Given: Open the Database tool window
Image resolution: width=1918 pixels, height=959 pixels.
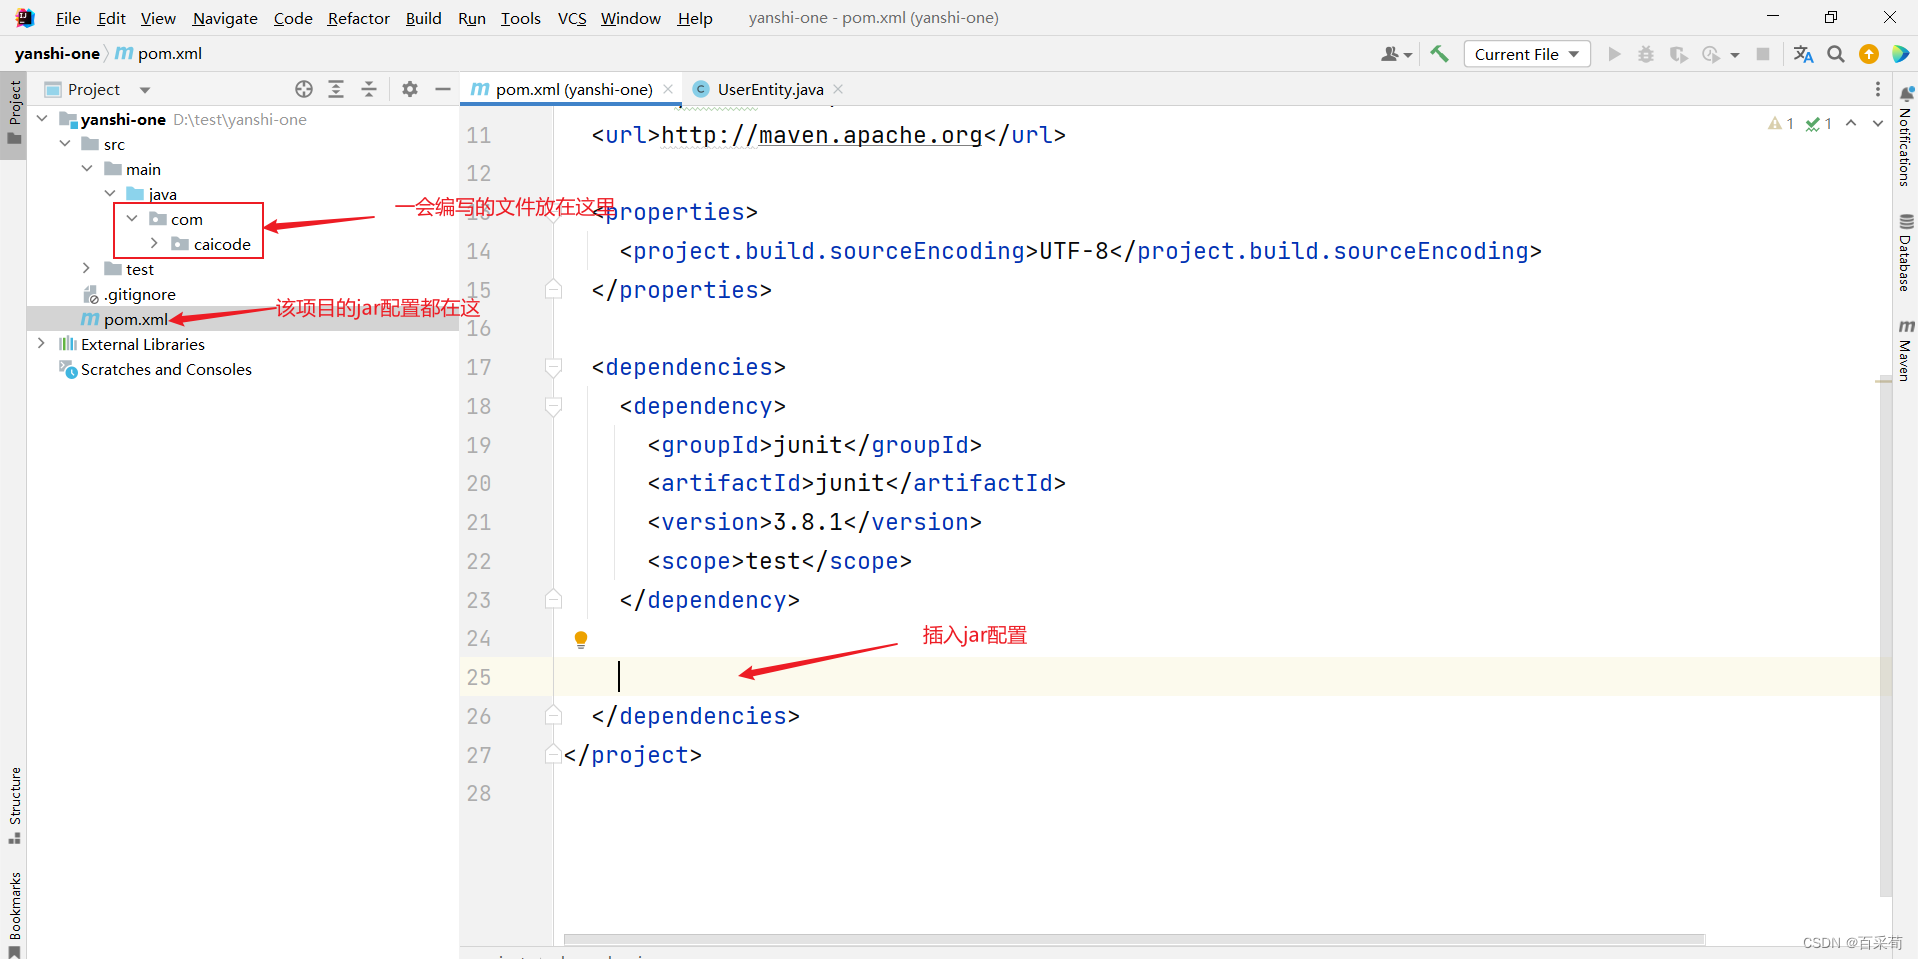Looking at the screenshot, I should coord(1905,253).
